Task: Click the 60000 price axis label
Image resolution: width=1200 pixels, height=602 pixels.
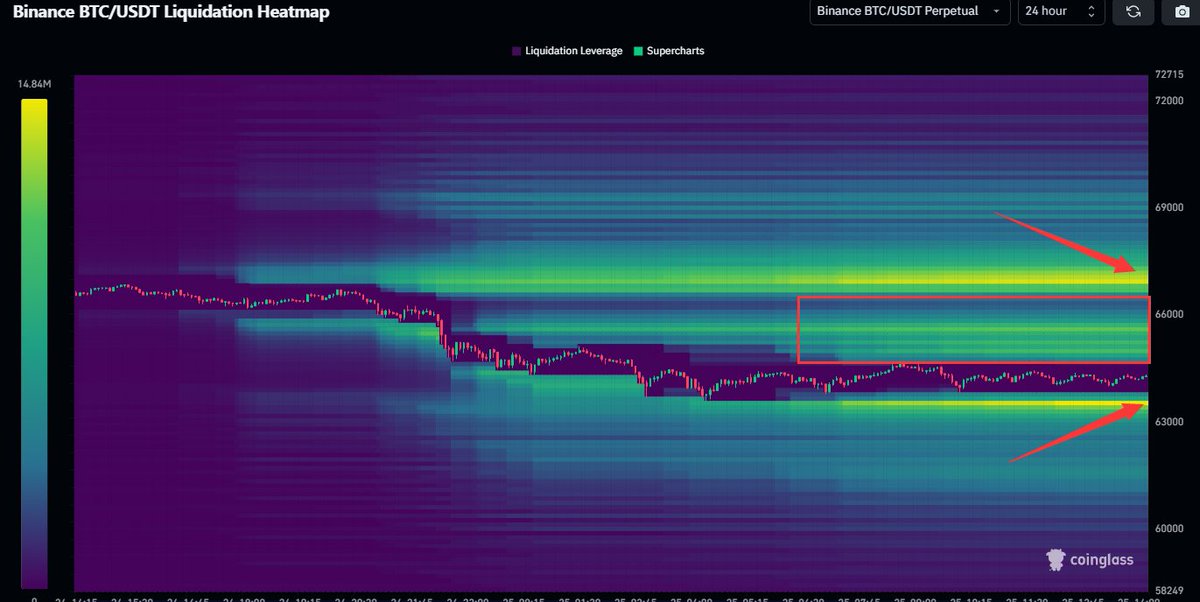Action: tap(1170, 529)
